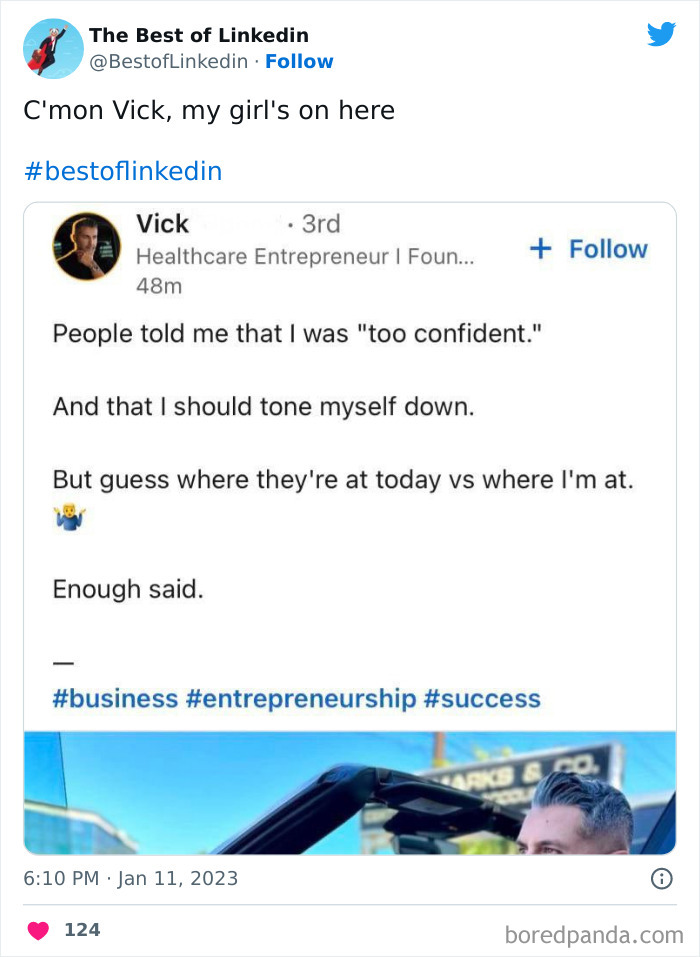Open The Best of Linkedin display name
Screen dimensions: 700x957
coord(198,36)
